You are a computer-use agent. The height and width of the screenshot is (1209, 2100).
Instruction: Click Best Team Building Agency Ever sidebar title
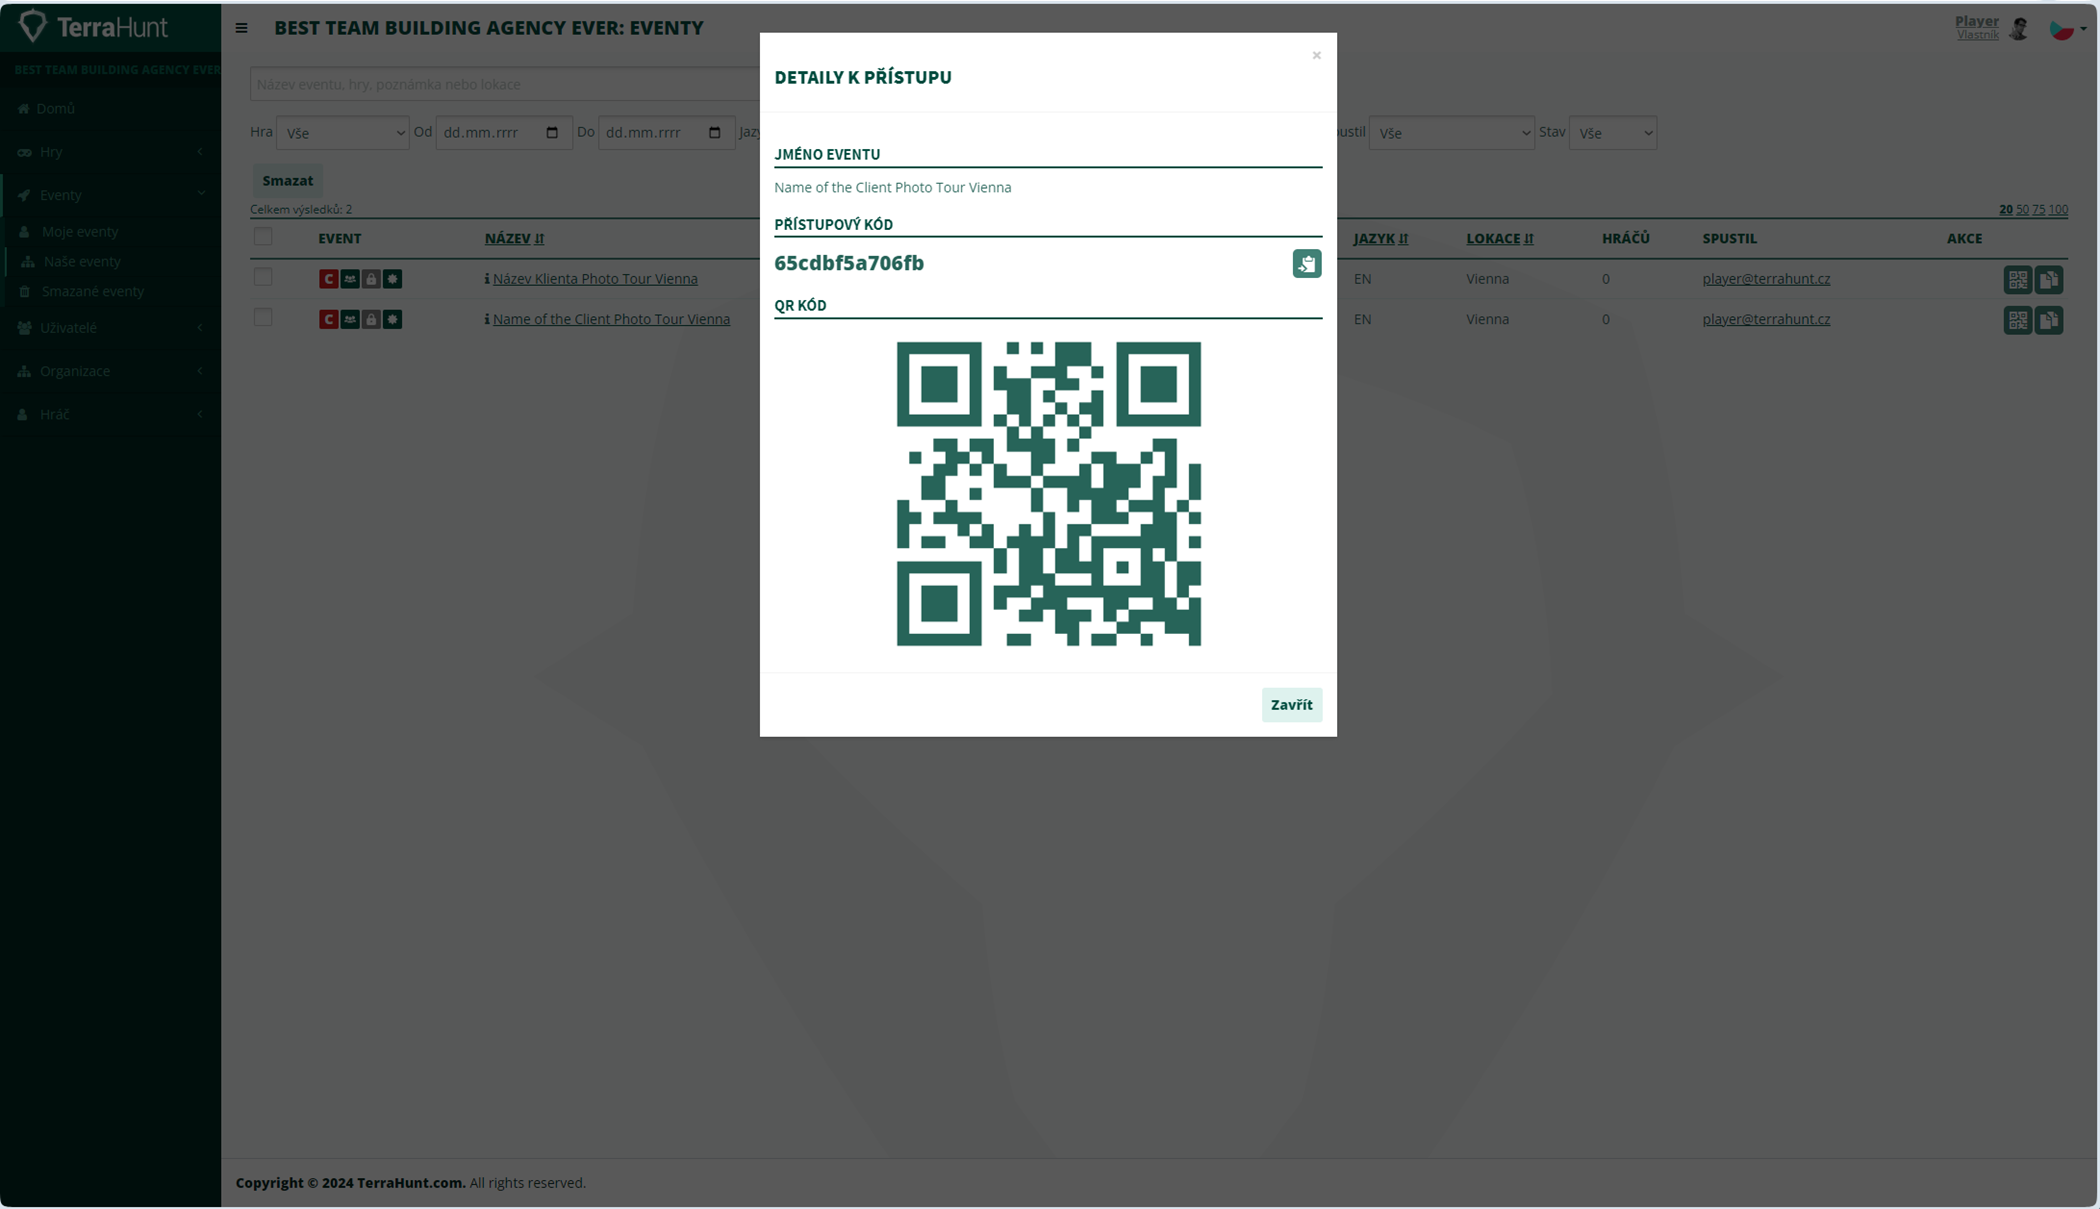[117, 70]
